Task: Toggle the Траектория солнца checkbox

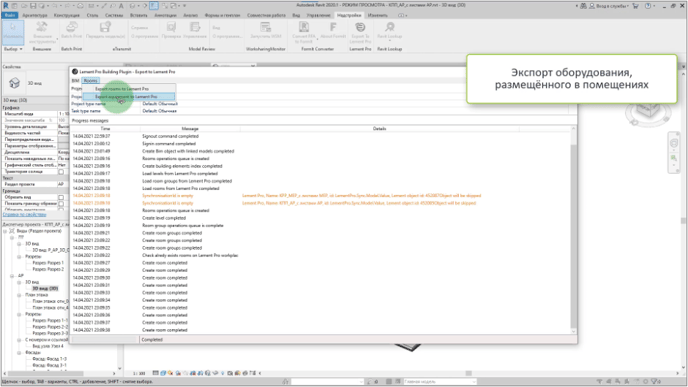Action: pyautogui.click(x=61, y=172)
